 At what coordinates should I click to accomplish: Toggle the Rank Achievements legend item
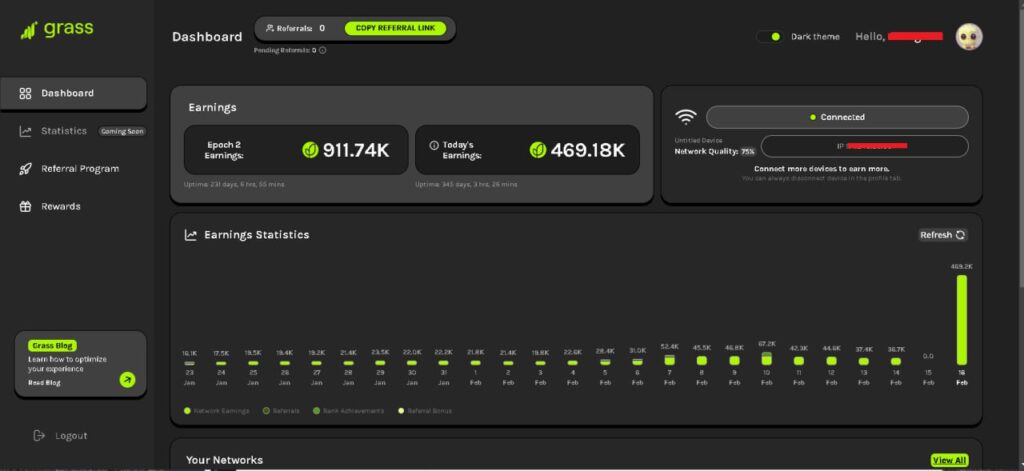349,411
